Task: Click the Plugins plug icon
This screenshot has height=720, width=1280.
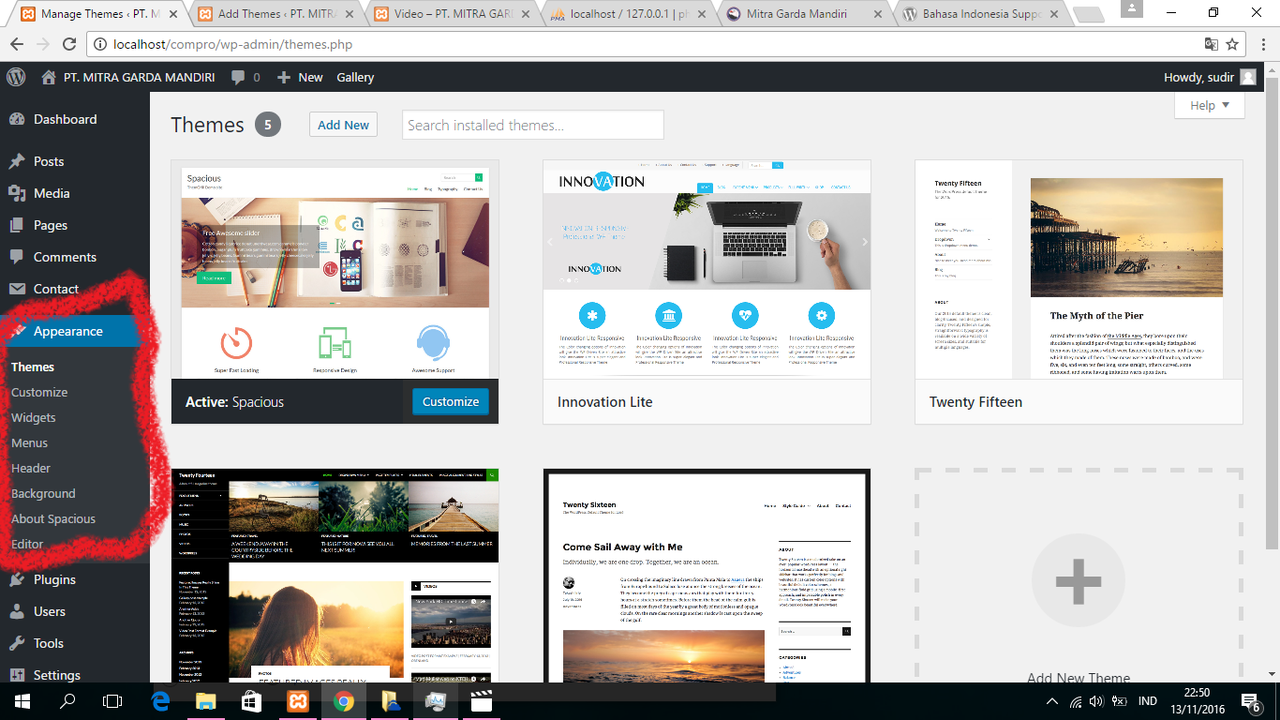Action: tap(17, 579)
